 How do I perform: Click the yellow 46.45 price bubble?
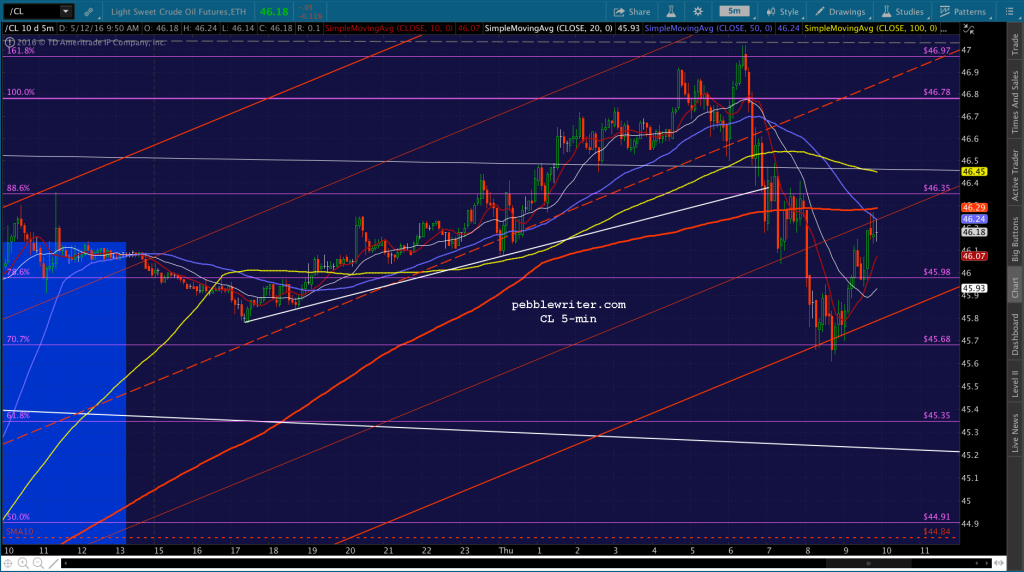pyautogui.click(x=974, y=172)
